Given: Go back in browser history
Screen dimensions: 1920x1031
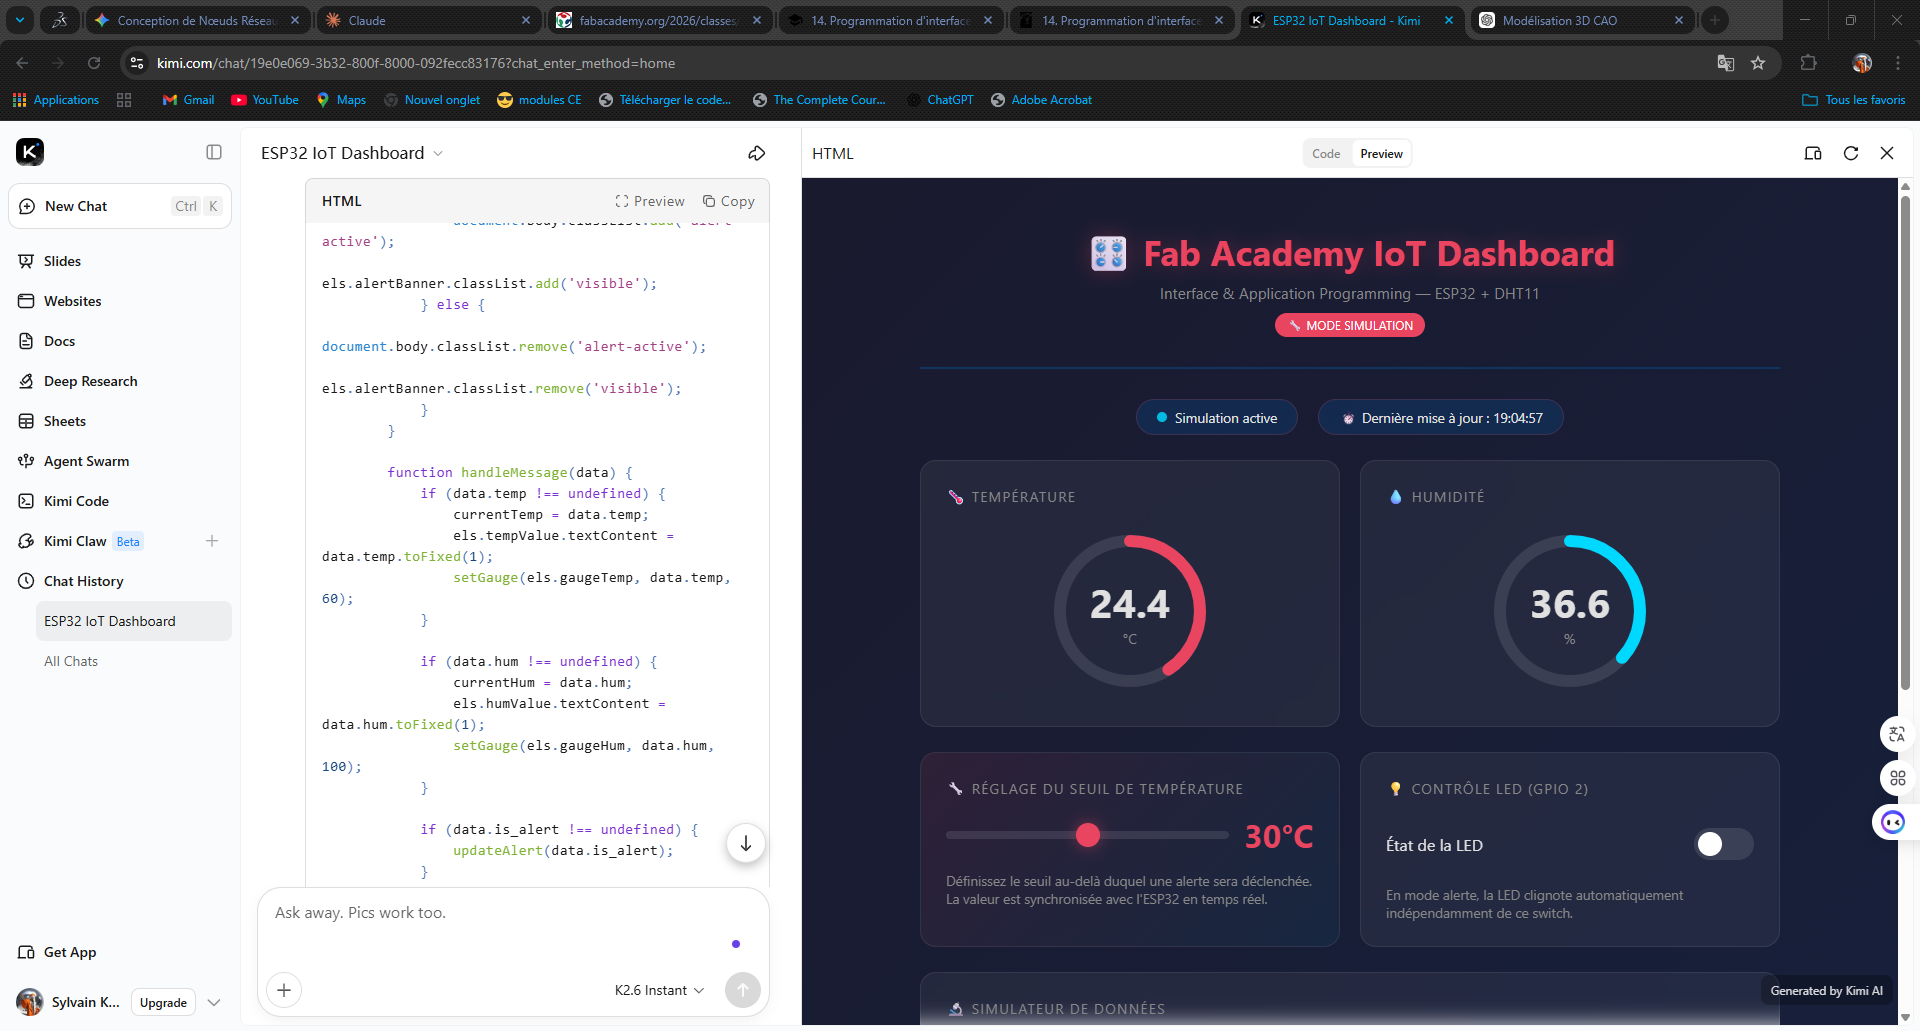Looking at the screenshot, I should pos(22,63).
